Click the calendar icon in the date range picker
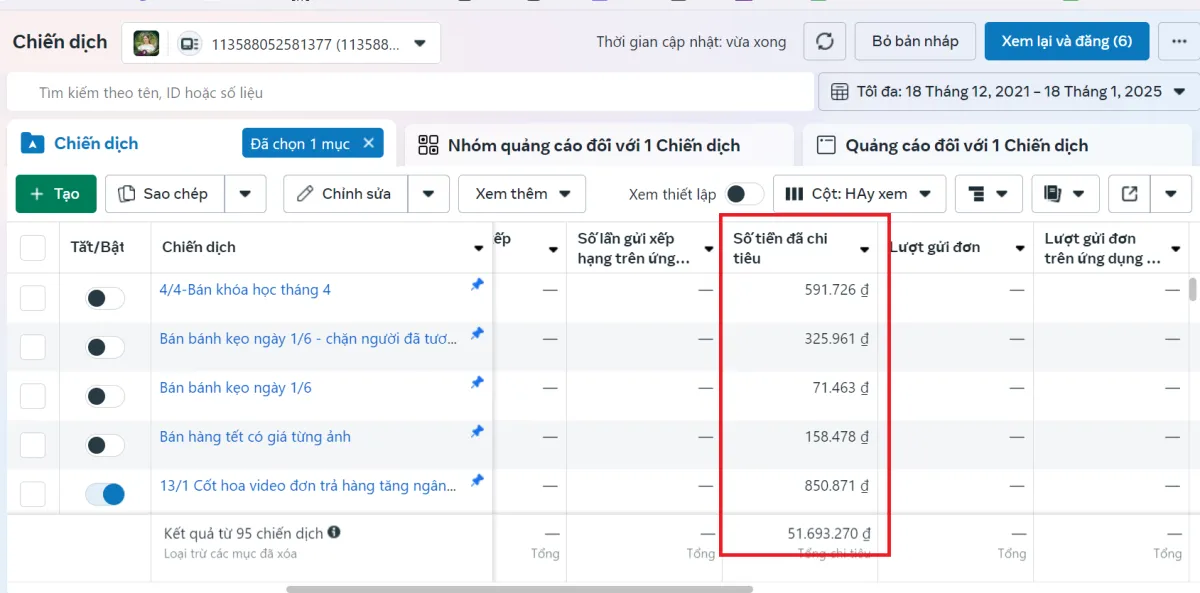The height and width of the screenshot is (593, 1200). [840, 92]
